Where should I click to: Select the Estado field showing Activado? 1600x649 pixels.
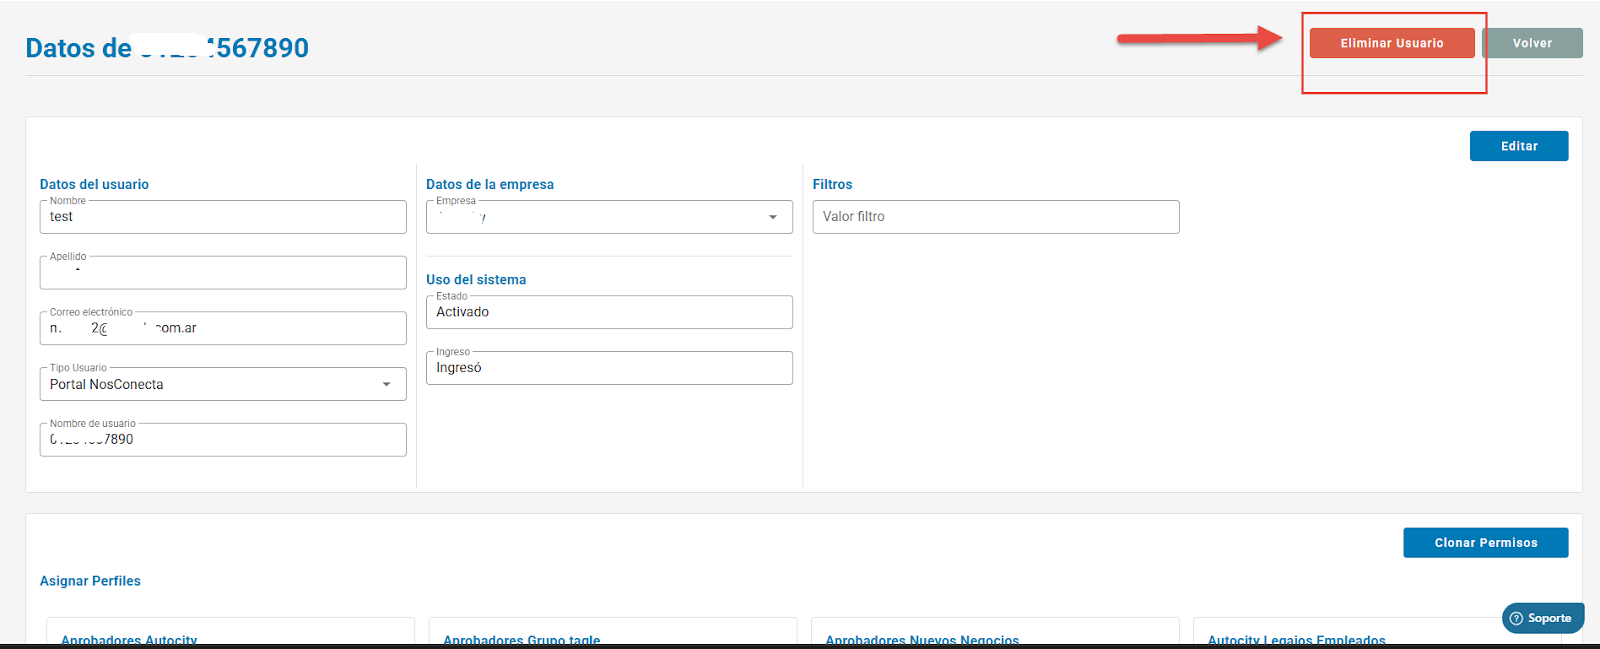[x=609, y=312]
